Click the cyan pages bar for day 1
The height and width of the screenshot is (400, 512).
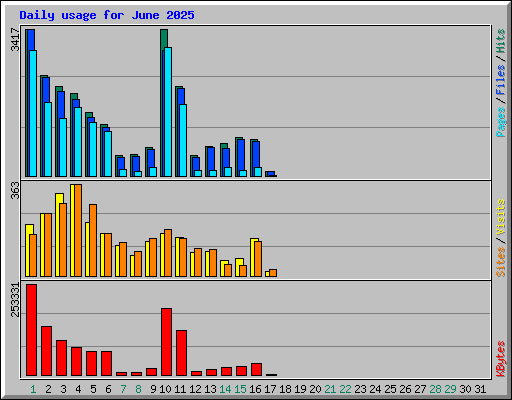pos(33,113)
